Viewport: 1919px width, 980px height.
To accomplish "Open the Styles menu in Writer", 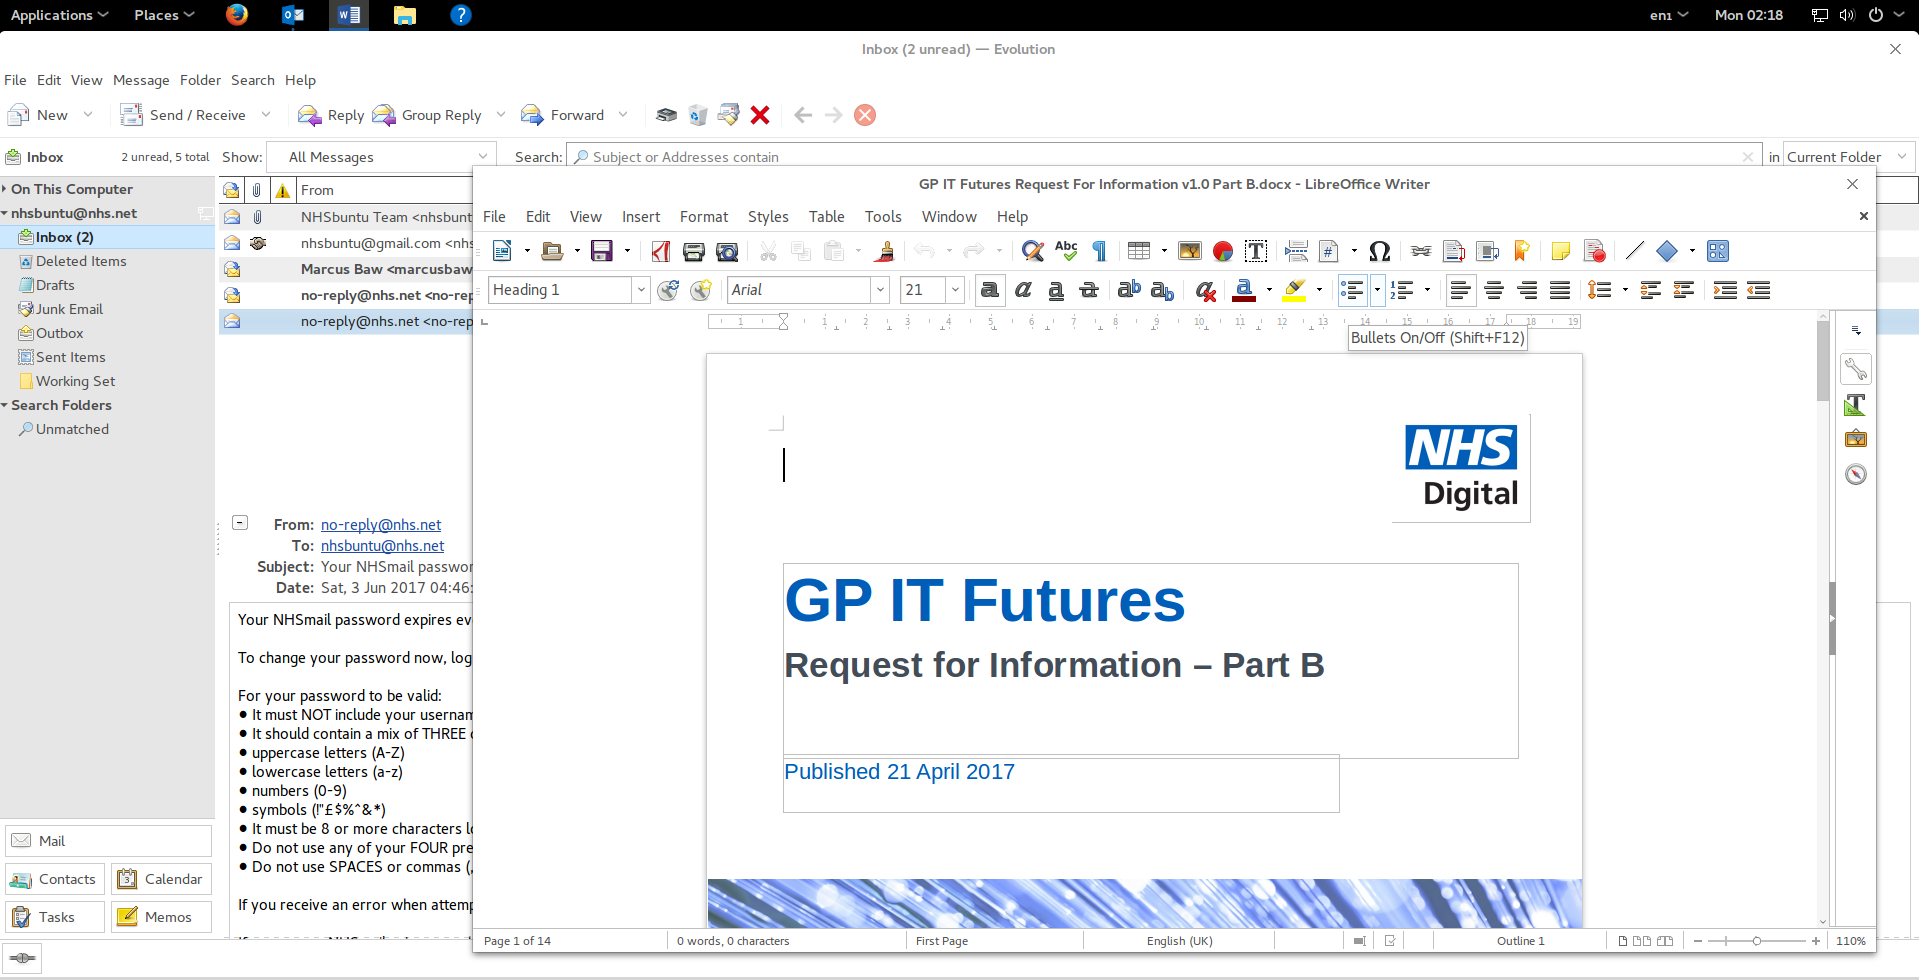I will [x=768, y=217].
